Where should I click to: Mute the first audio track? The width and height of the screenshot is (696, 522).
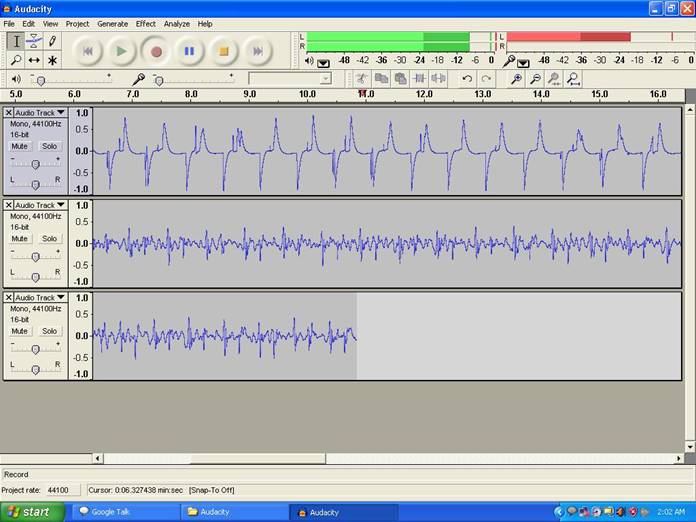(20, 146)
